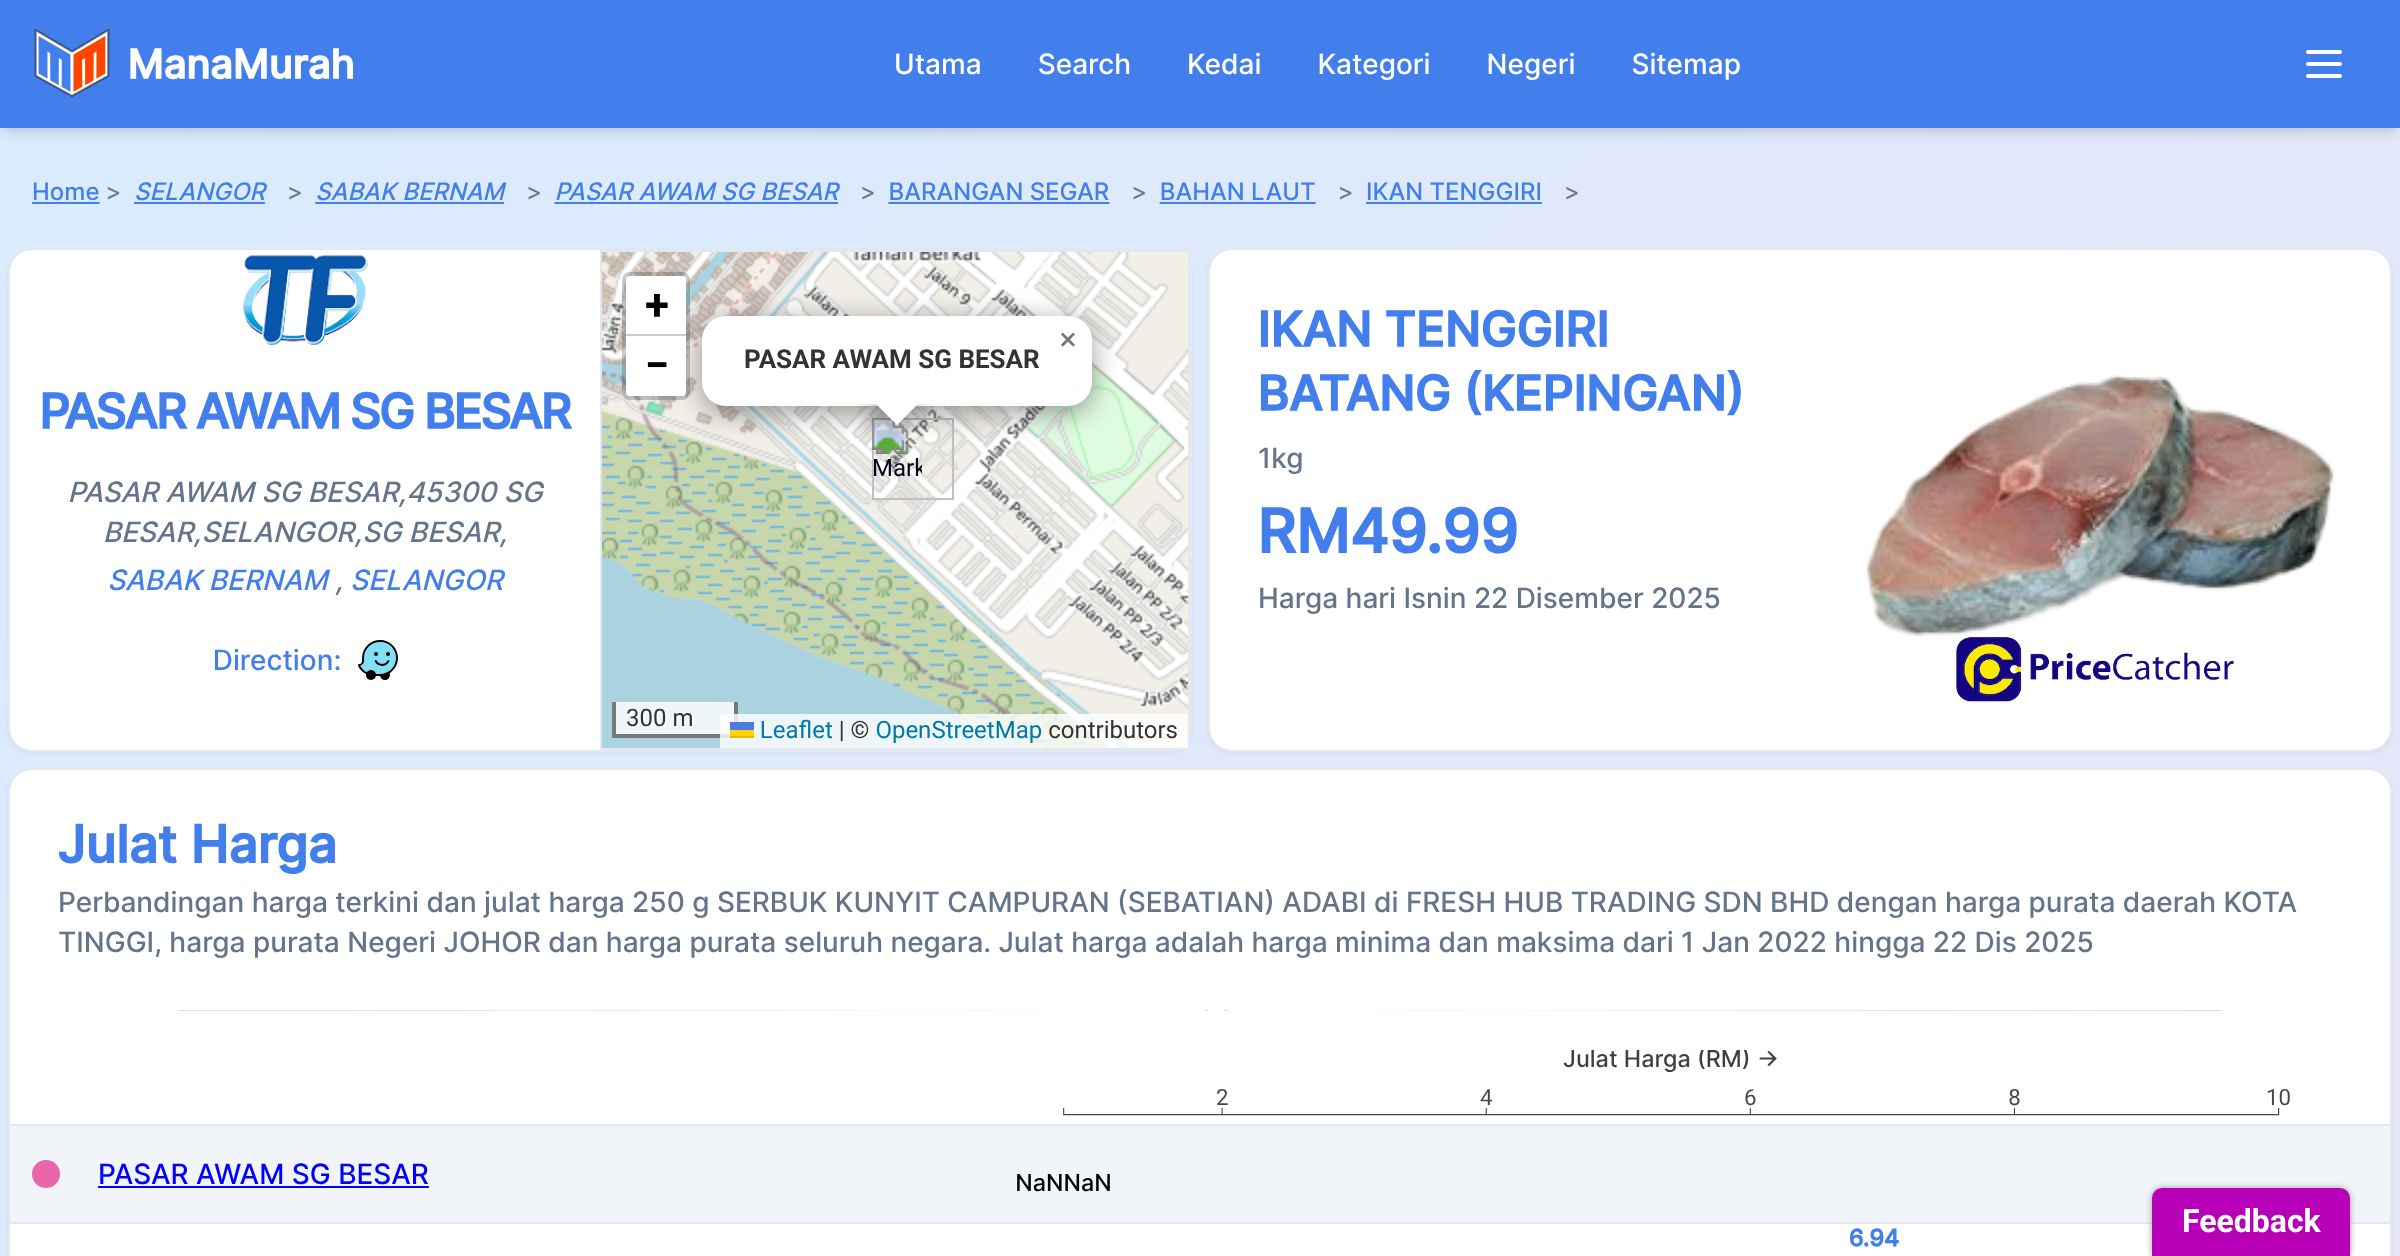Click the TF store logo

(305, 298)
